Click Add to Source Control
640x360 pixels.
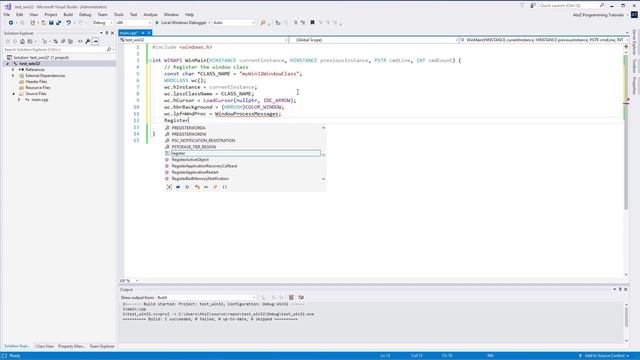(x=604, y=356)
